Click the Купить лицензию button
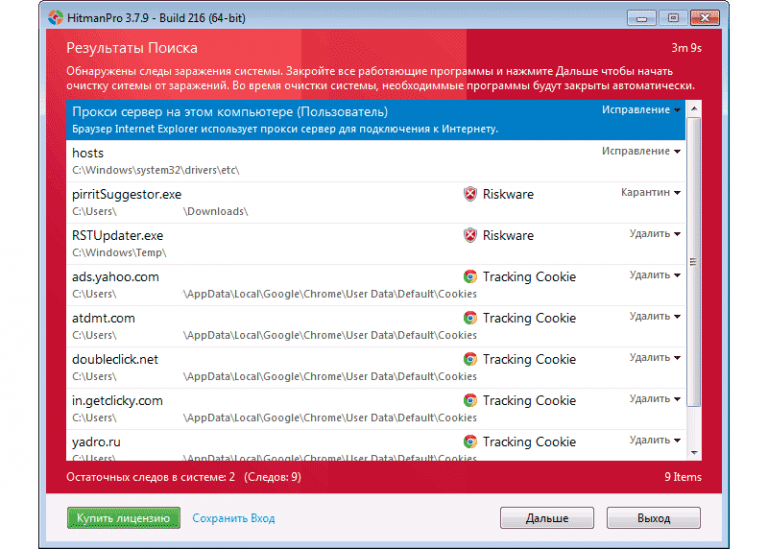 click(x=123, y=518)
